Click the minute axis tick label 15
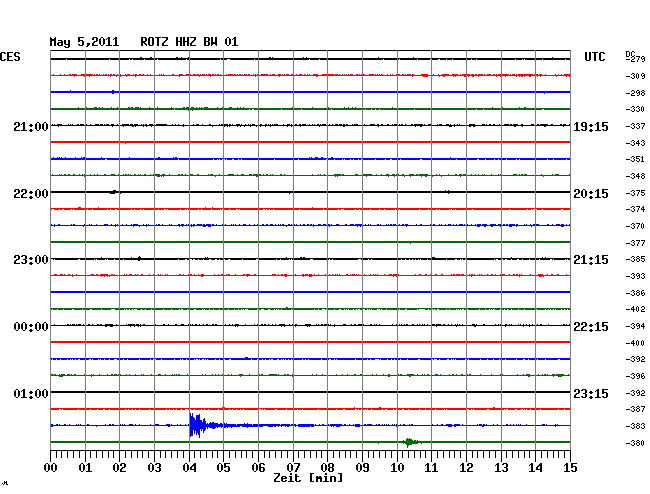Screen dimensions: 650x494 570,468
